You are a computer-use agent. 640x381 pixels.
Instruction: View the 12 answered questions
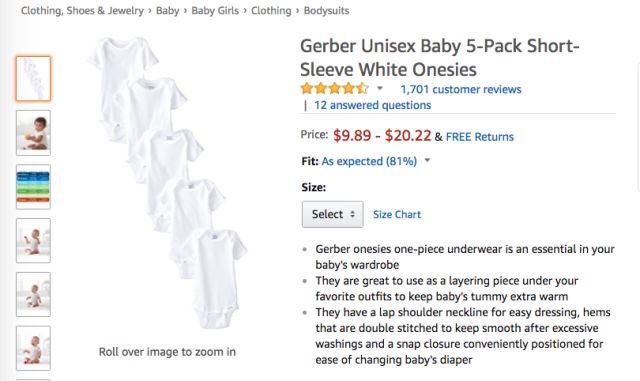tap(372, 105)
